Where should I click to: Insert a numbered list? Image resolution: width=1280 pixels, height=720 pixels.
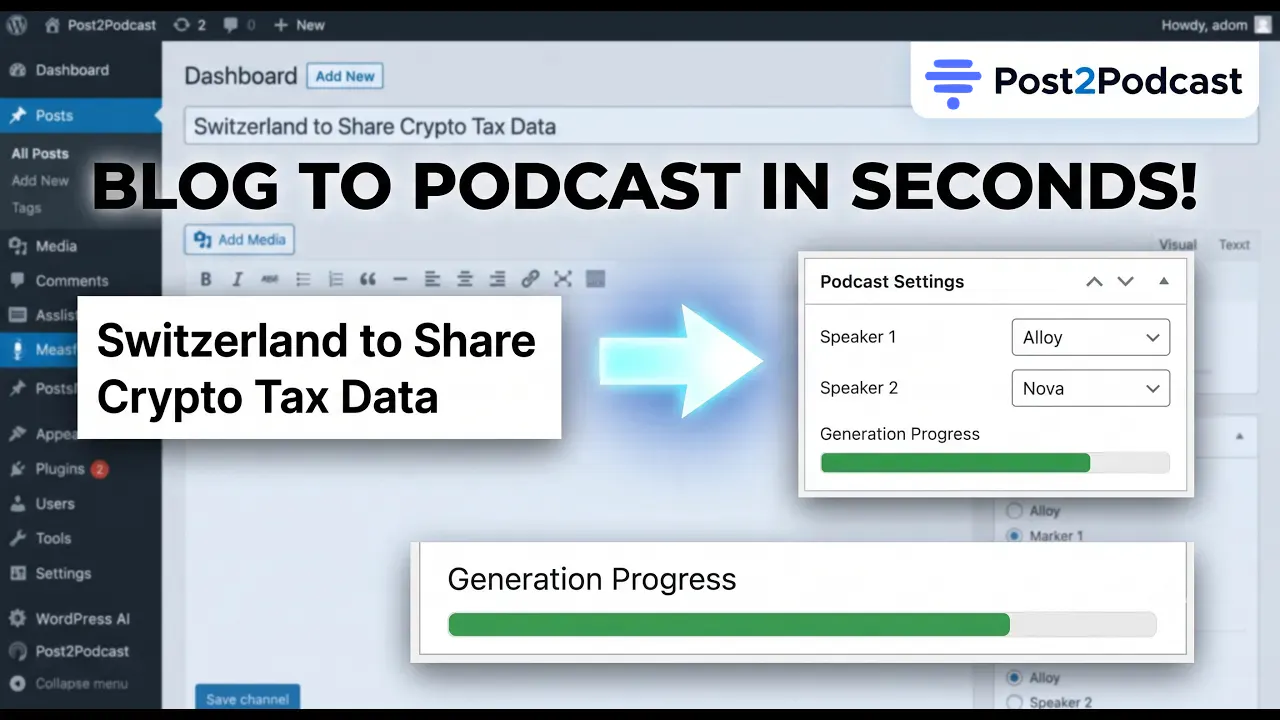click(336, 279)
